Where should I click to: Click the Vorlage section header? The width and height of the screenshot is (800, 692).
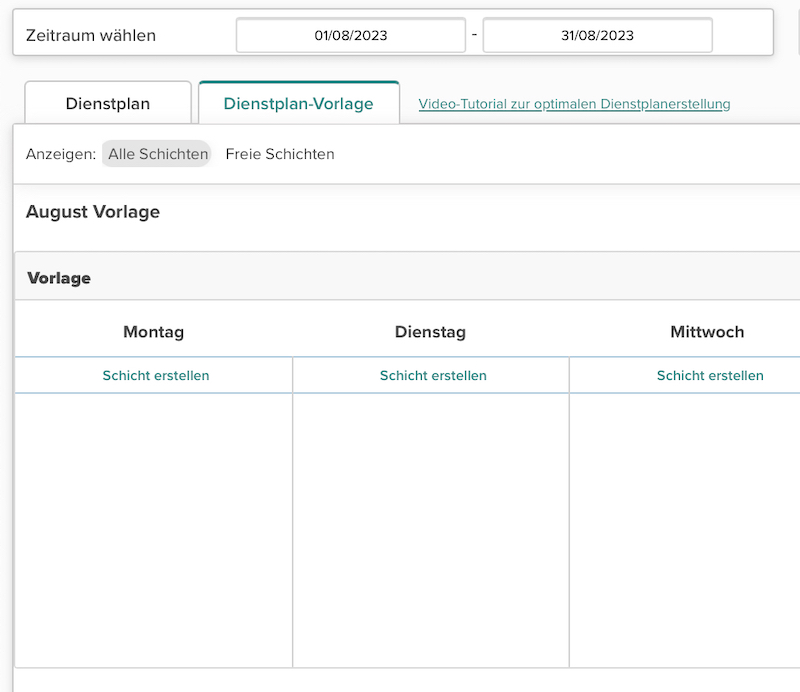point(59,278)
